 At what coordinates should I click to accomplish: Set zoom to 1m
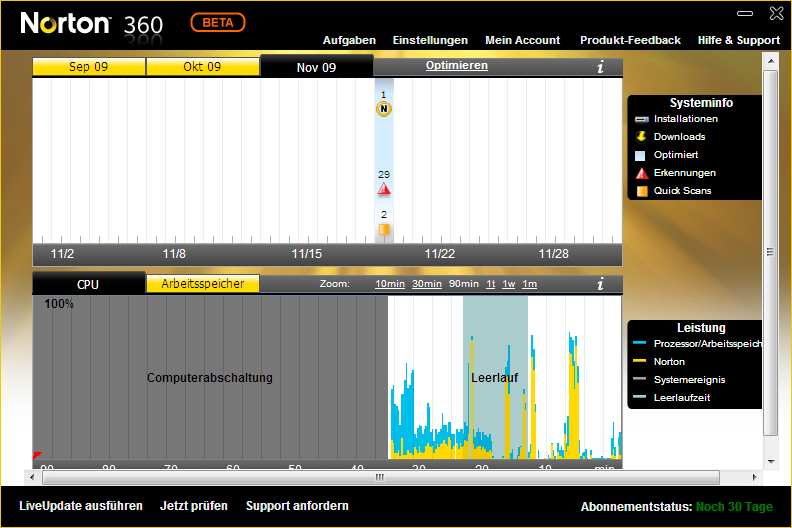point(529,284)
